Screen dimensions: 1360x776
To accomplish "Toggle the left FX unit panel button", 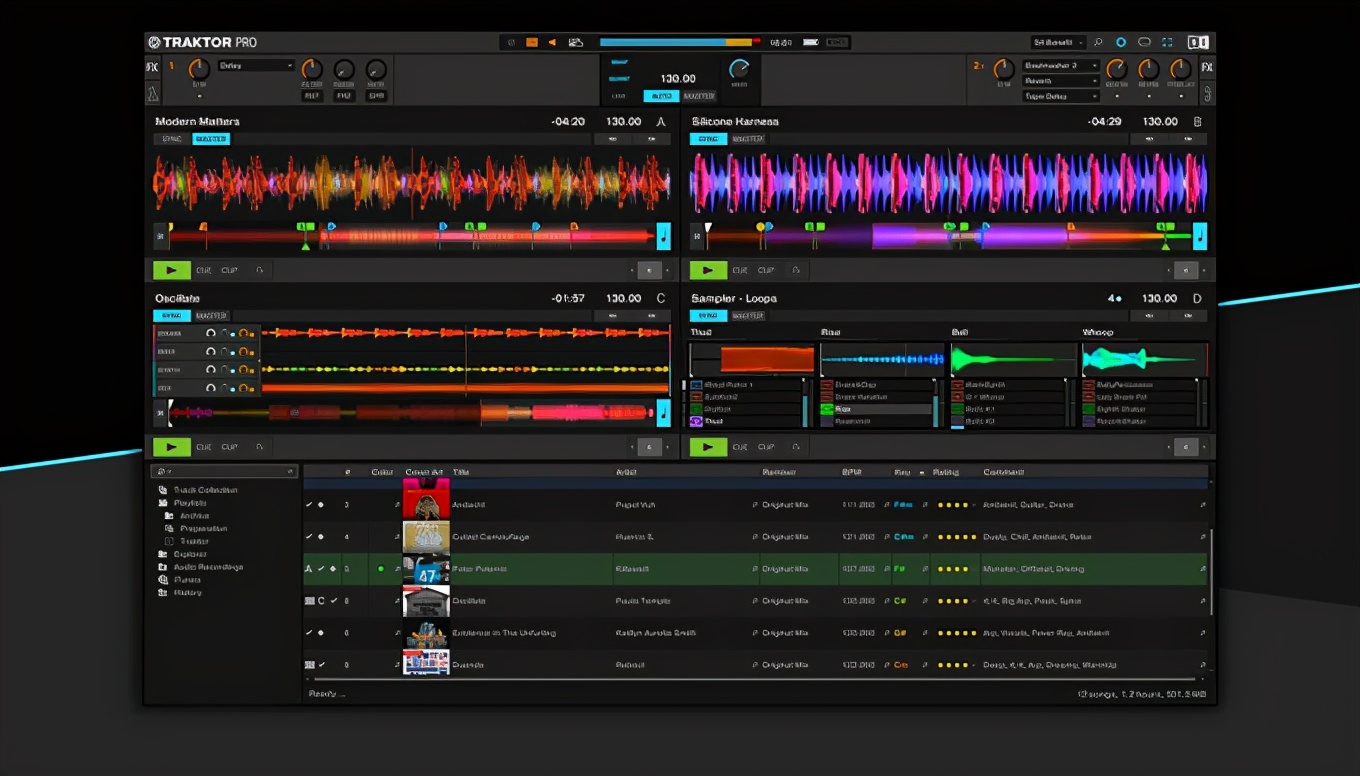I will click(152, 68).
